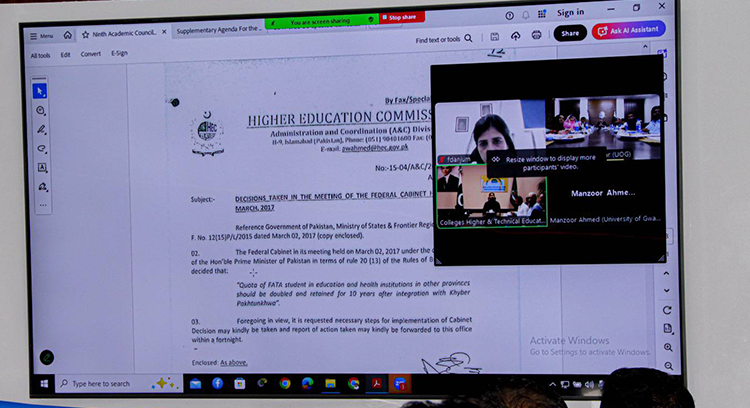The image size is (750, 408).
Task: Click the draw freehand pencil tool
Action: tap(42, 130)
